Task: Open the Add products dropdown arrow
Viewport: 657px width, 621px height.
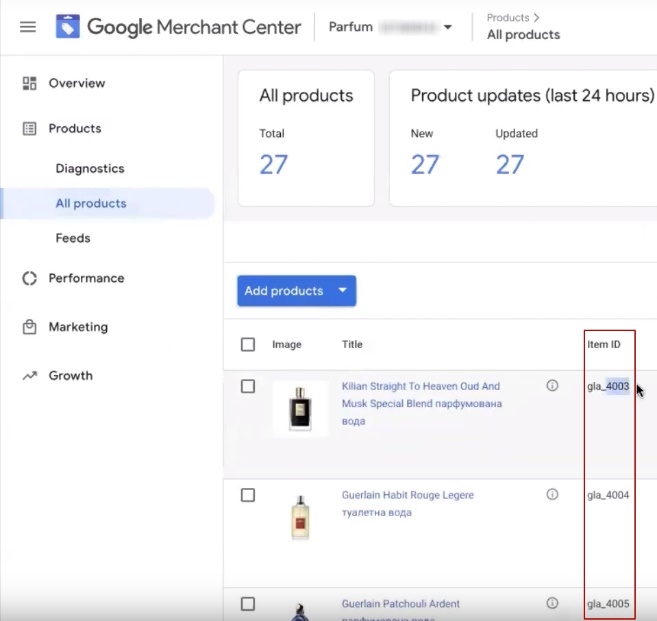Action: 342,291
